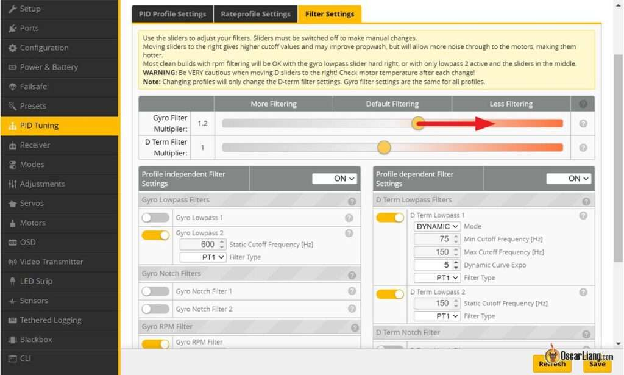
Task: Switch to Rateprofile Settings tab
Action: pos(255,14)
